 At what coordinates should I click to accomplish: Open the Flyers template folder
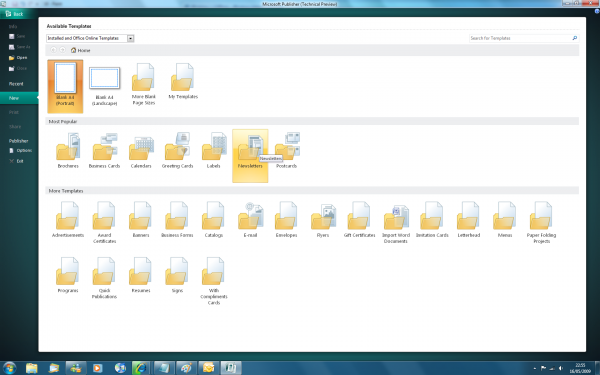(x=323, y=220)
